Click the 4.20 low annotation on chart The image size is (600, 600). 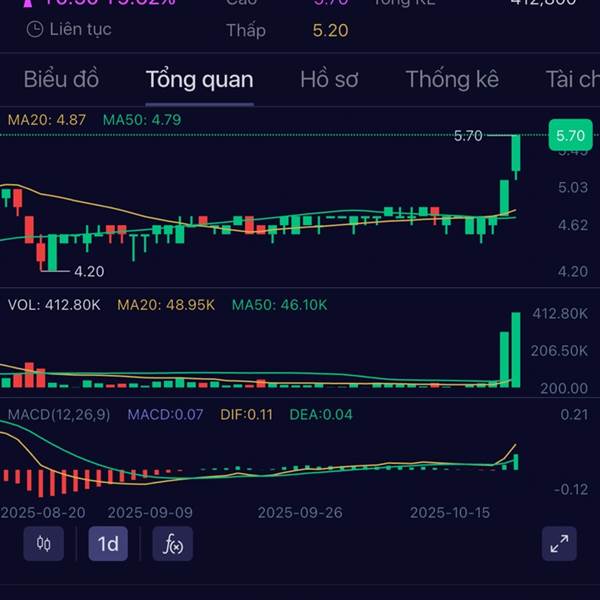(89, 272)
